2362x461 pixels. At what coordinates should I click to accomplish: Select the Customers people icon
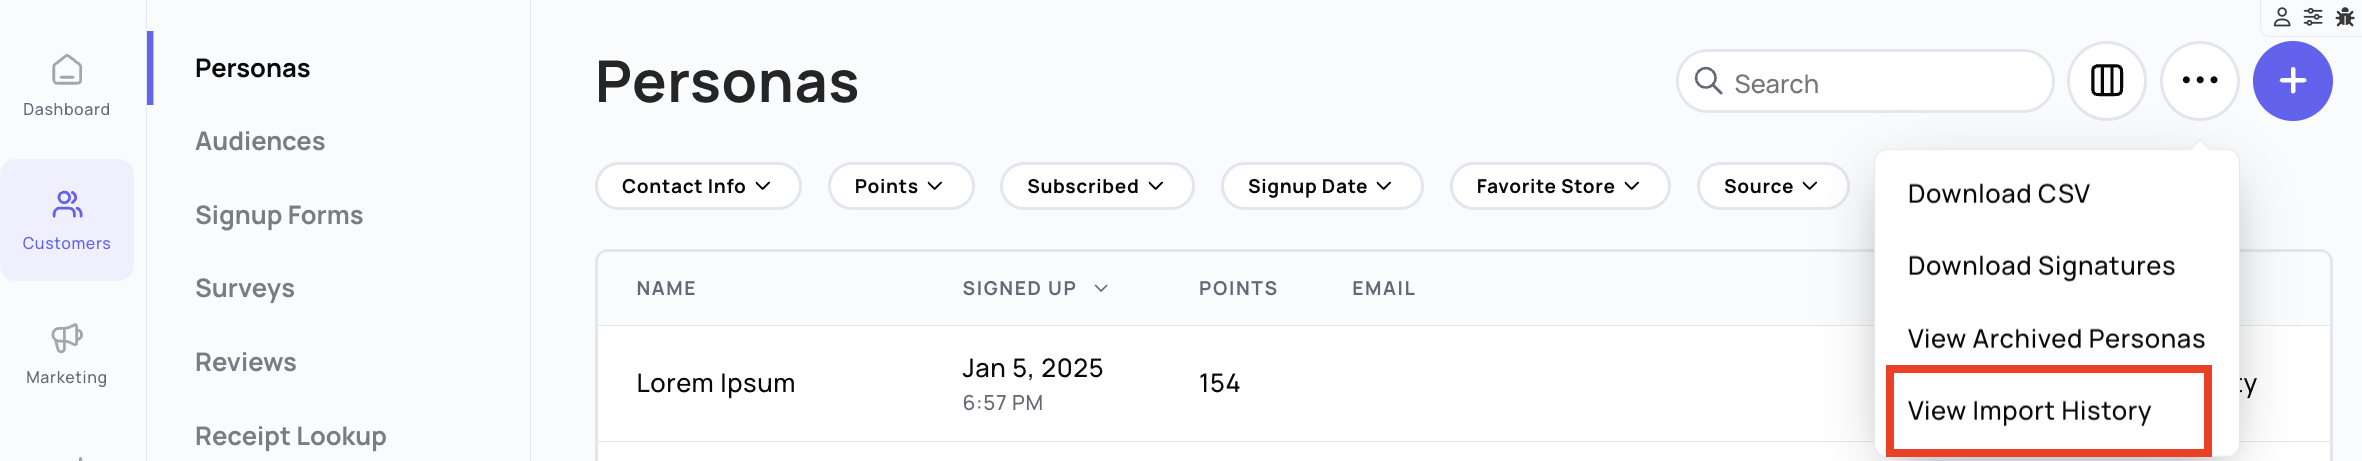[x=67, y=205]
